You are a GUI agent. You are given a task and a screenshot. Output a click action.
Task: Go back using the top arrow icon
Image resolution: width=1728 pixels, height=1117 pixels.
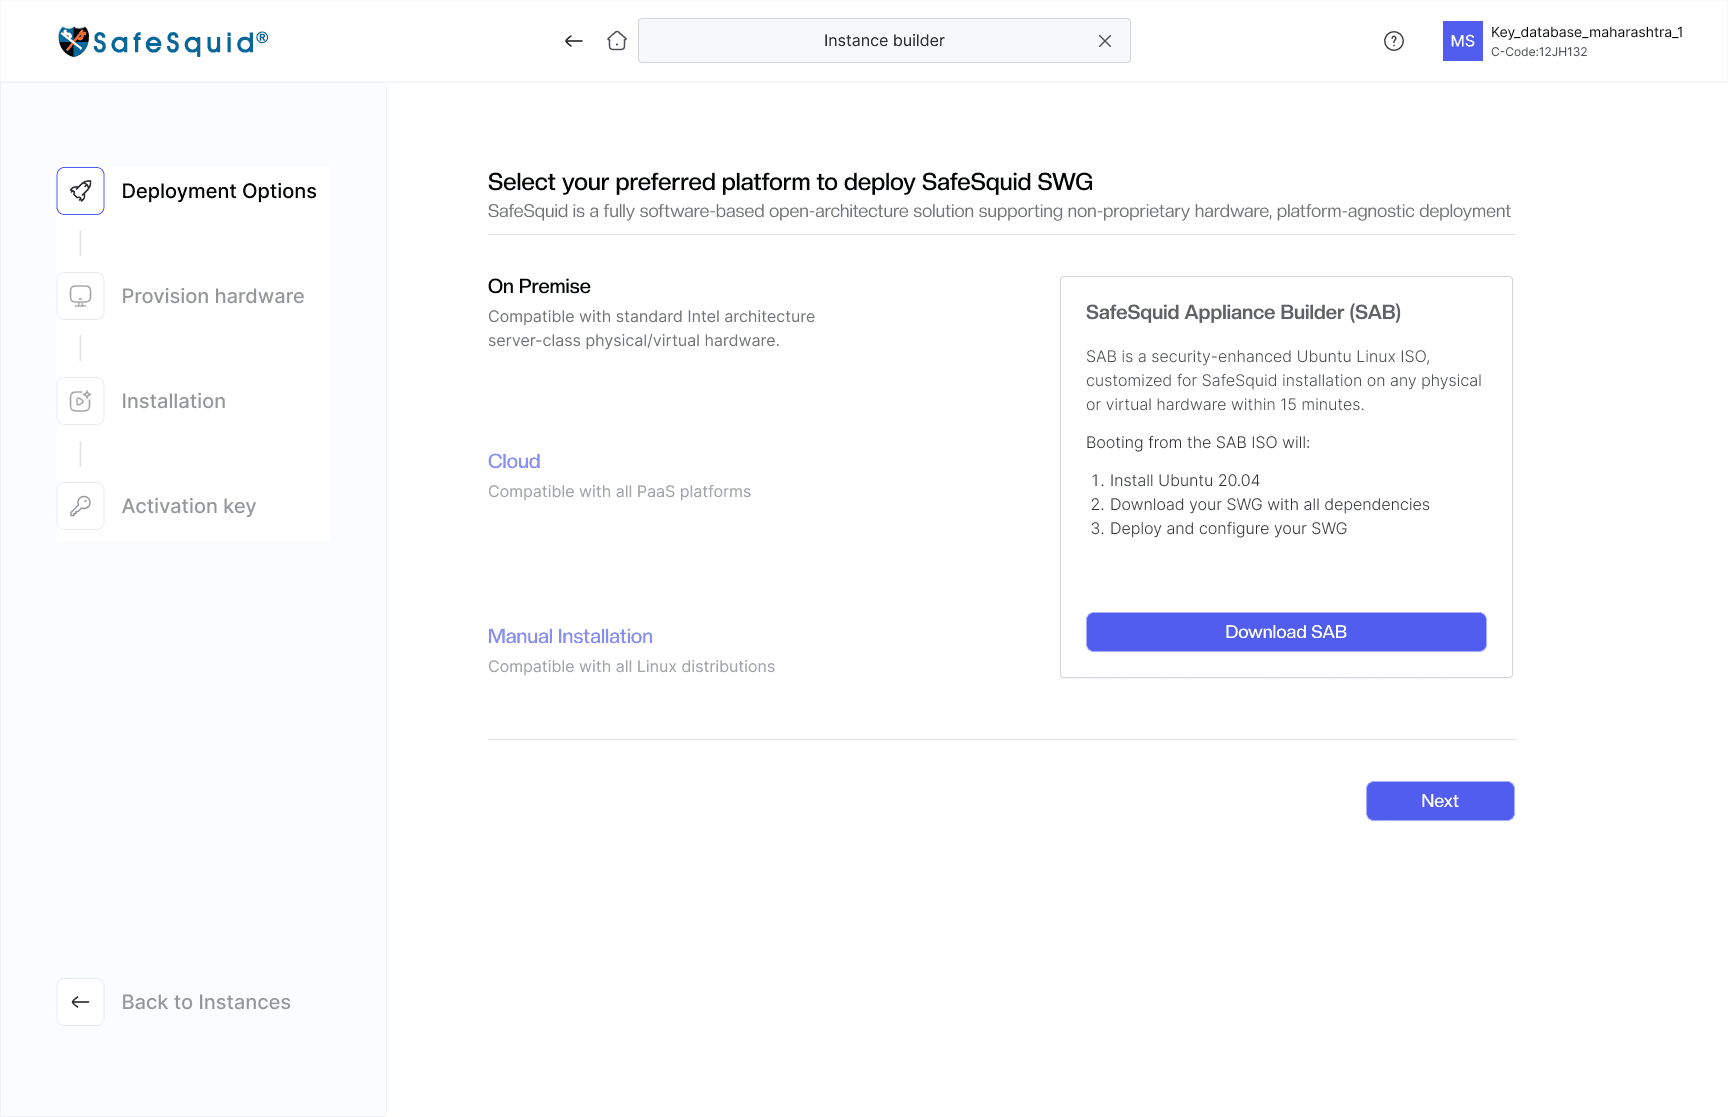(x=573, y=41)
